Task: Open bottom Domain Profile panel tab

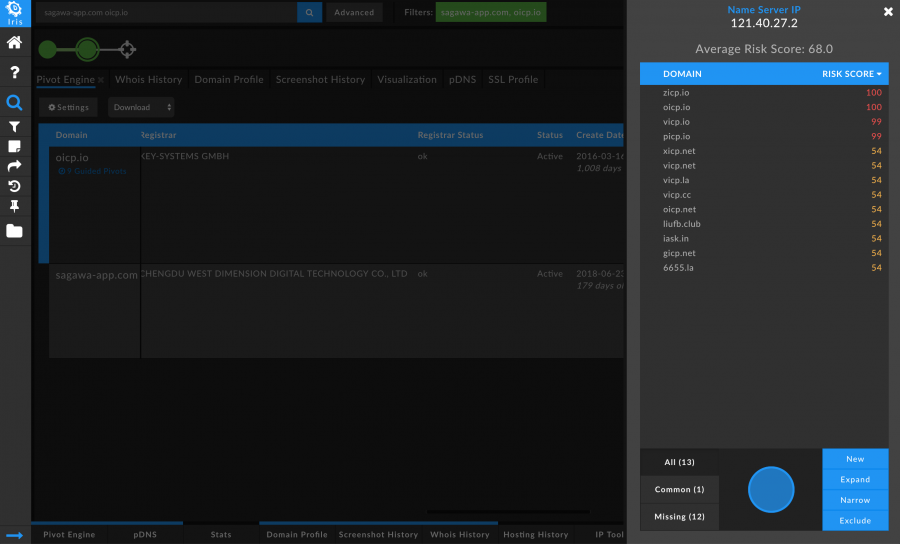Action: (297, 534)
